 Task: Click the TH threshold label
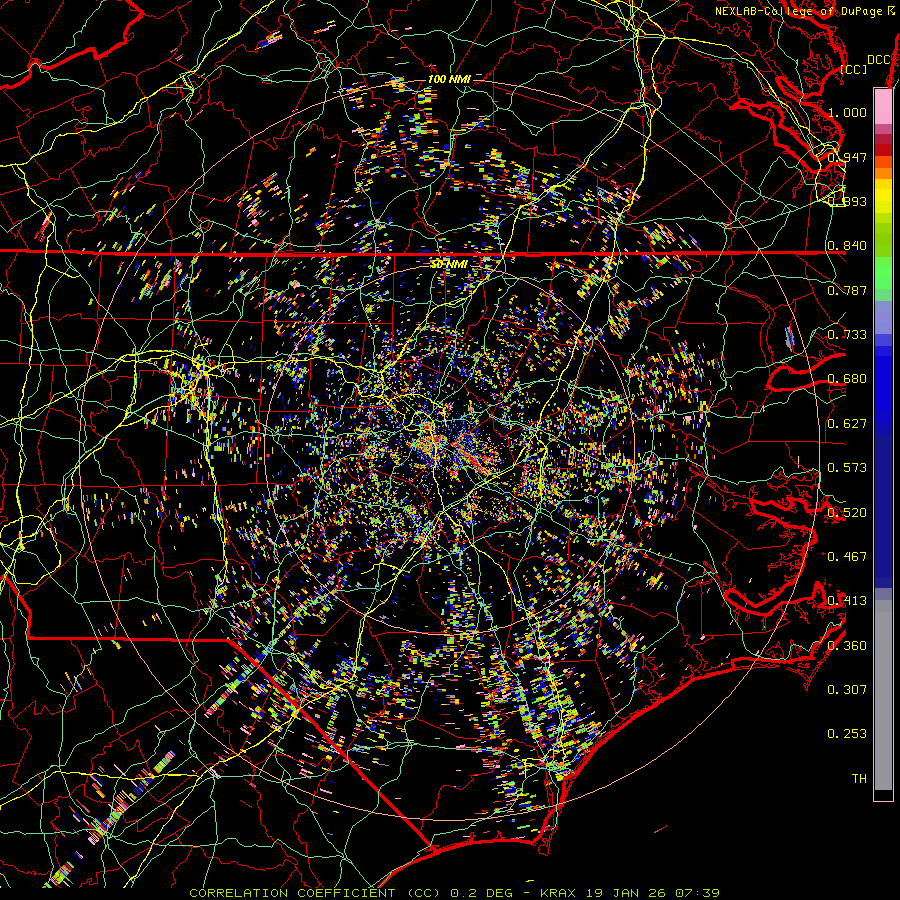tap(859, 778)
